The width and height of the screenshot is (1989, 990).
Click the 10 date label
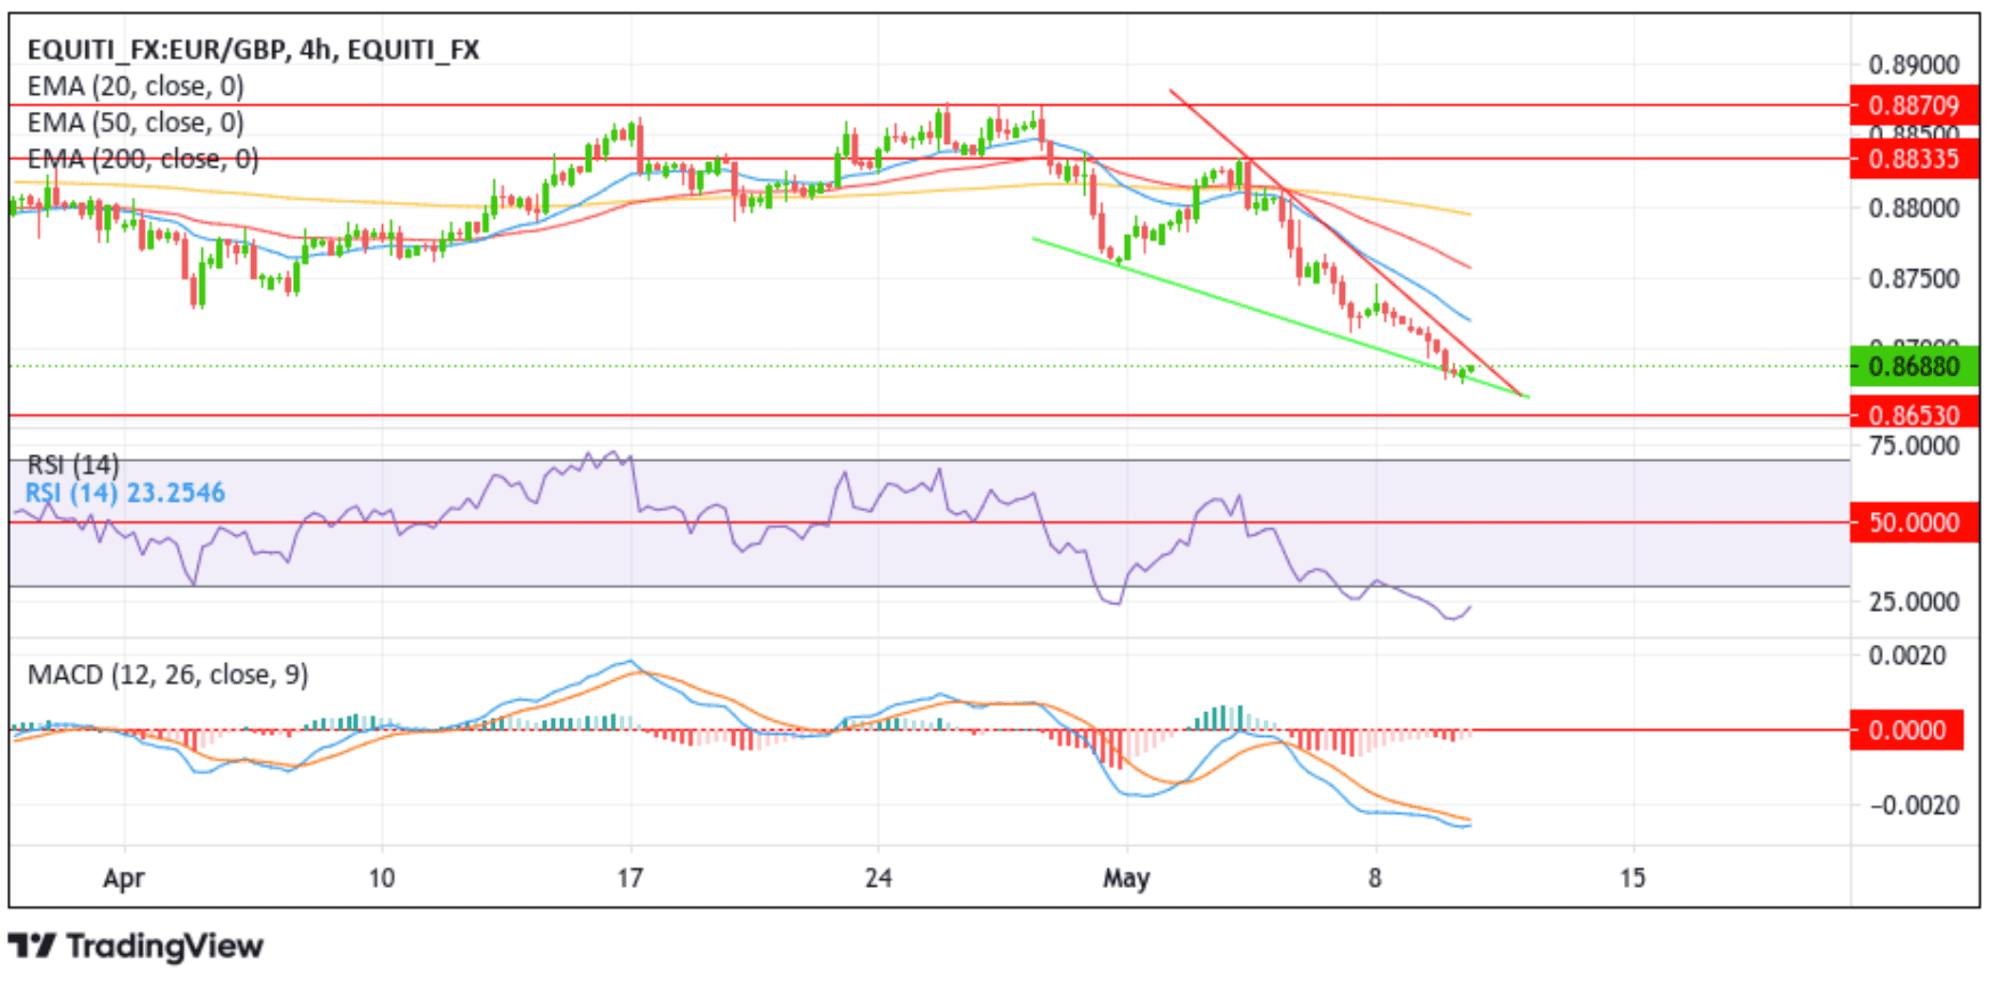tap(381, 878)
